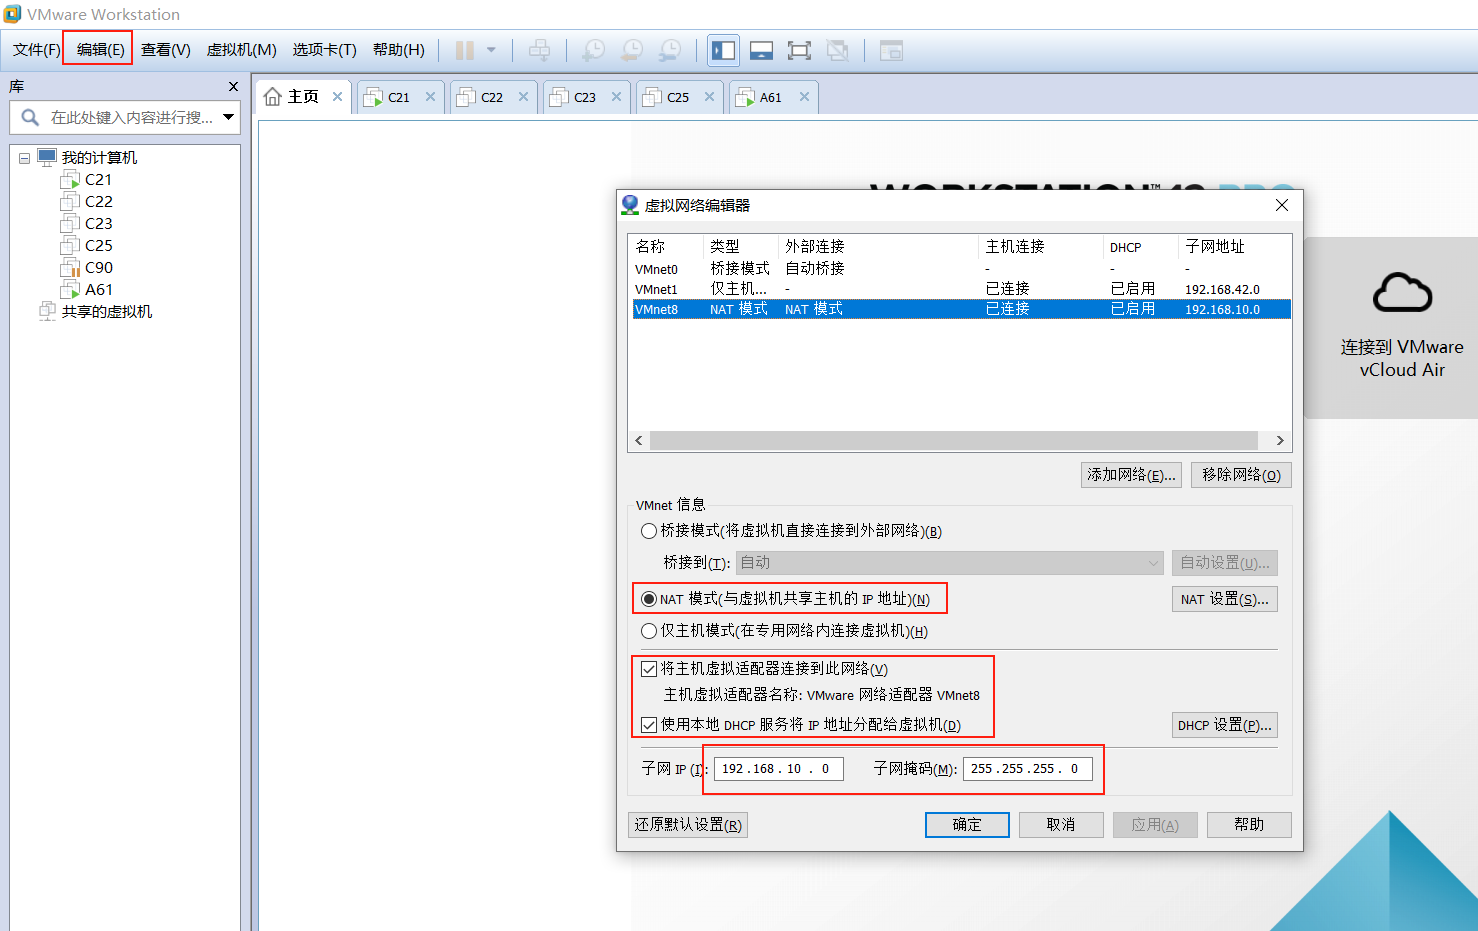Select the VMnet1 row in network list
The height and width of the screenshot is (931, 1478).
961,289
